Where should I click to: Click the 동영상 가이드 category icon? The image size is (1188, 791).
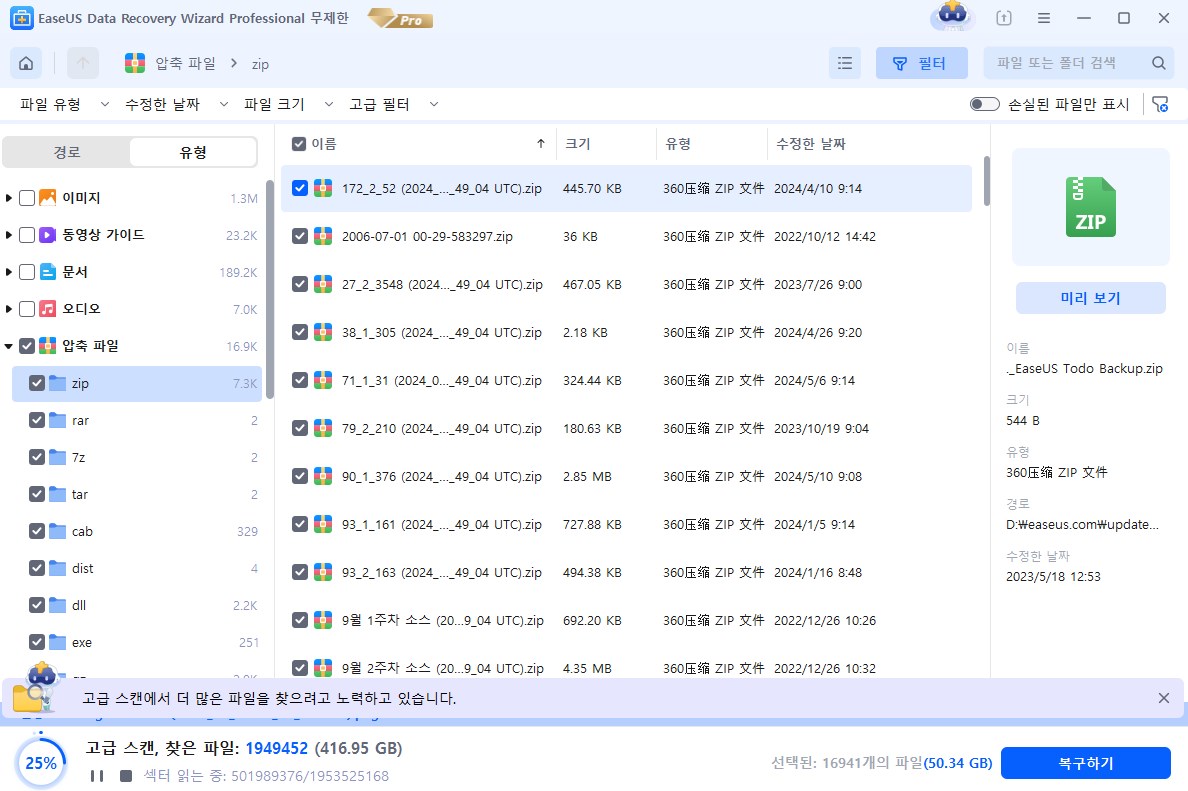pos(48,235)
